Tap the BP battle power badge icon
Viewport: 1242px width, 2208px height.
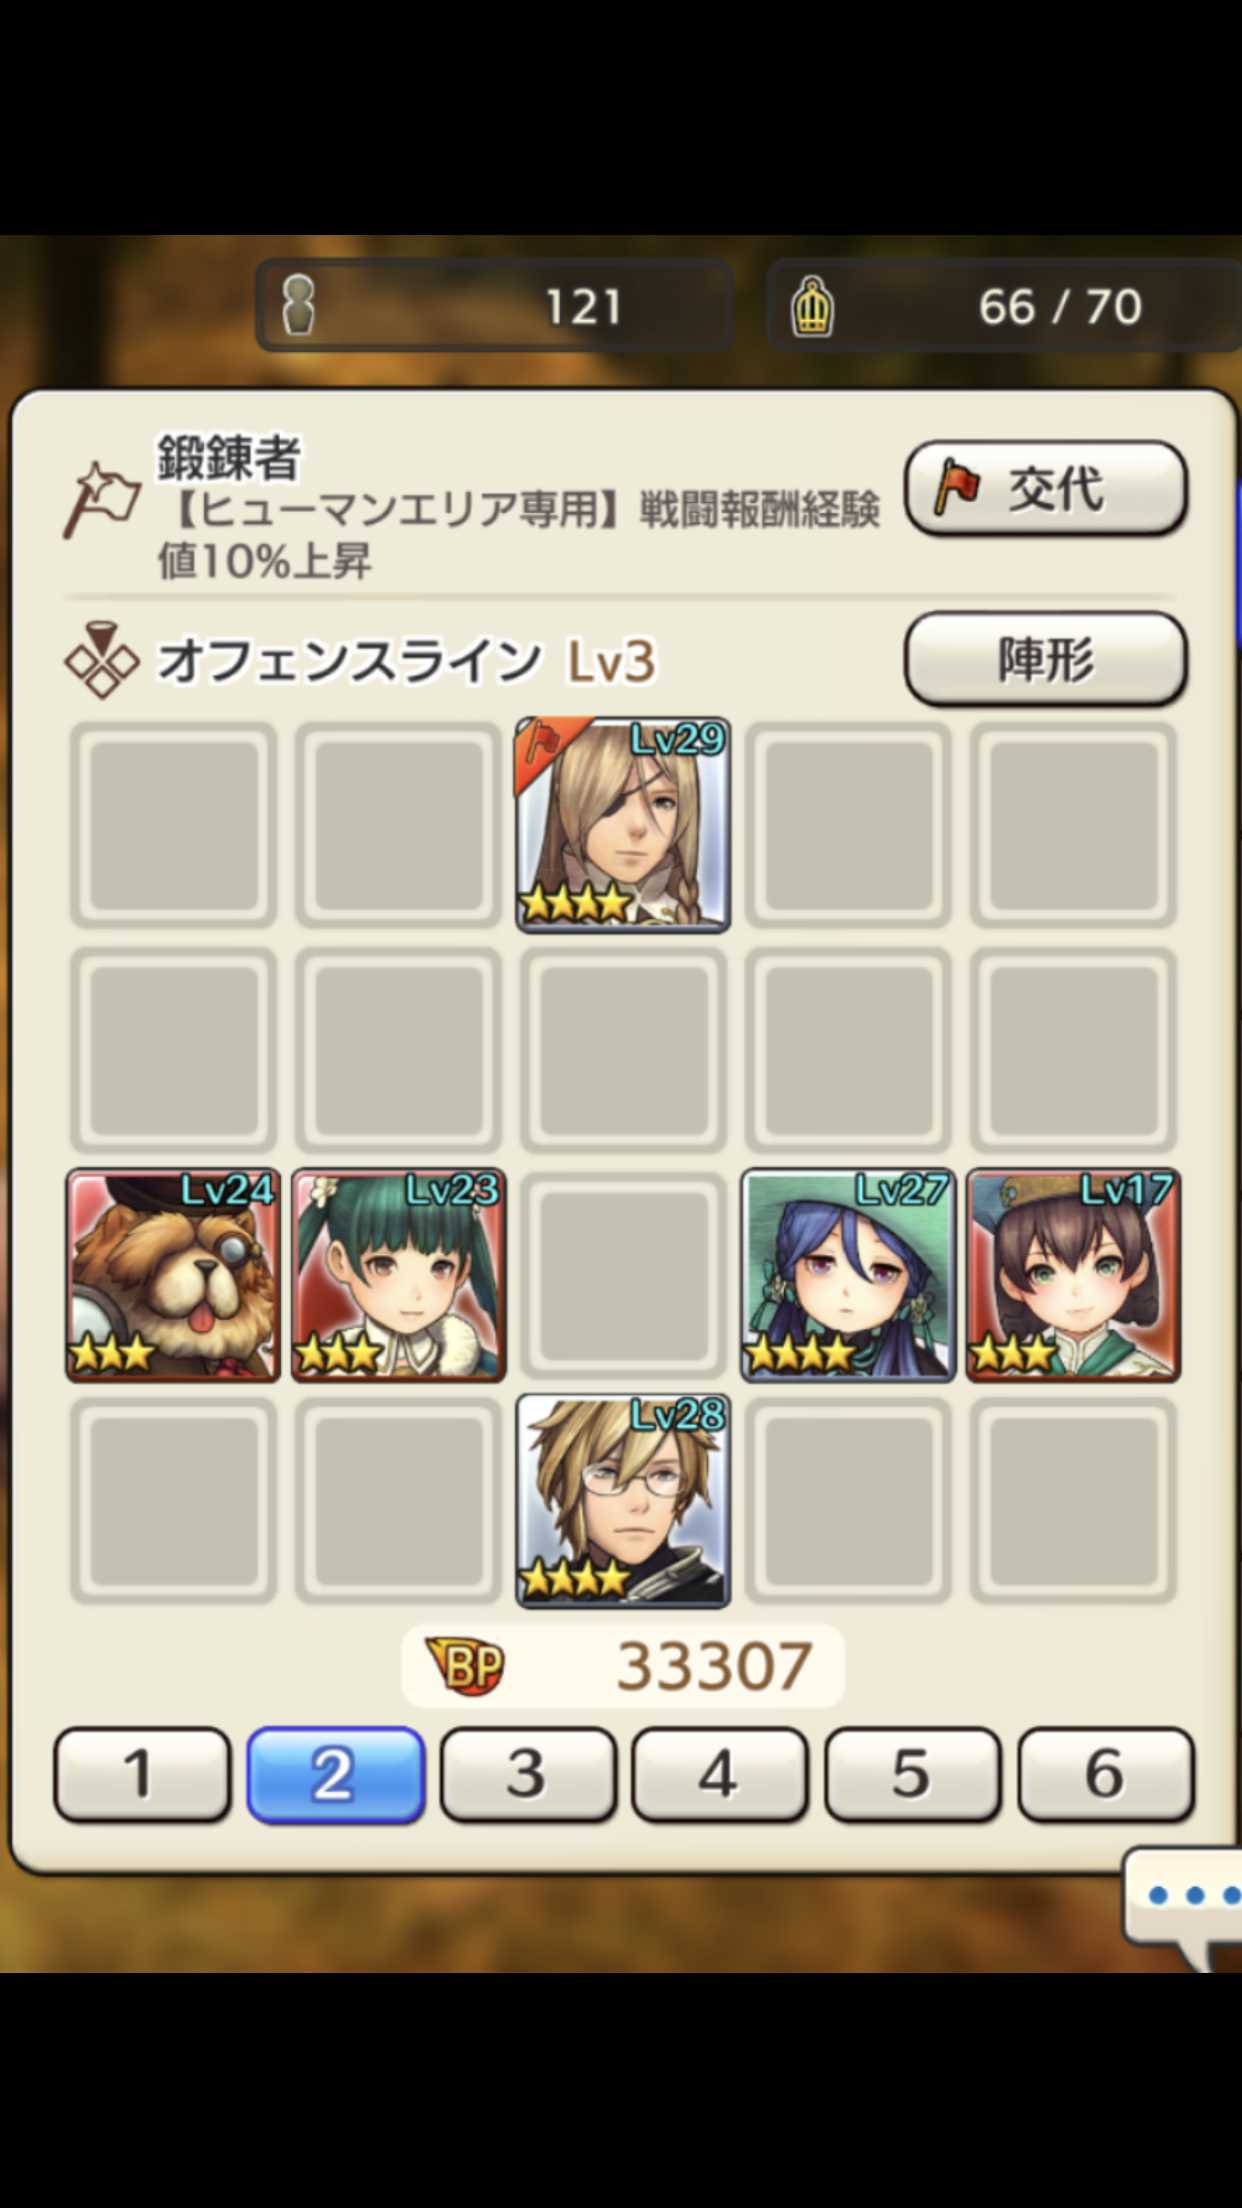(x=464, y=1665)
